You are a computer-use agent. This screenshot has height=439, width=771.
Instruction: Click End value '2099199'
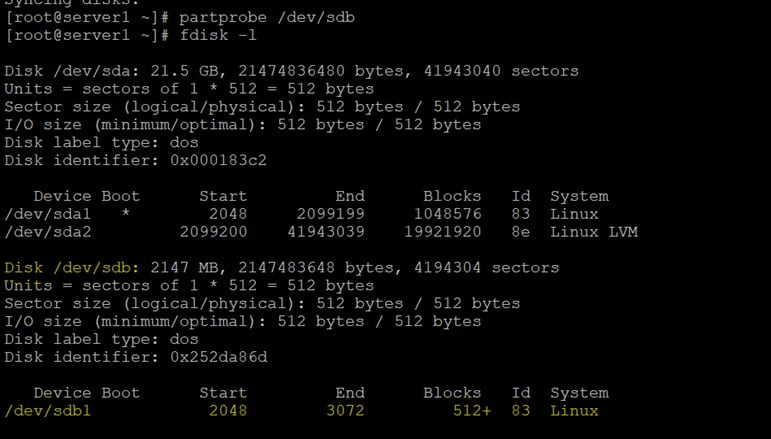click(x=330, y=214)
